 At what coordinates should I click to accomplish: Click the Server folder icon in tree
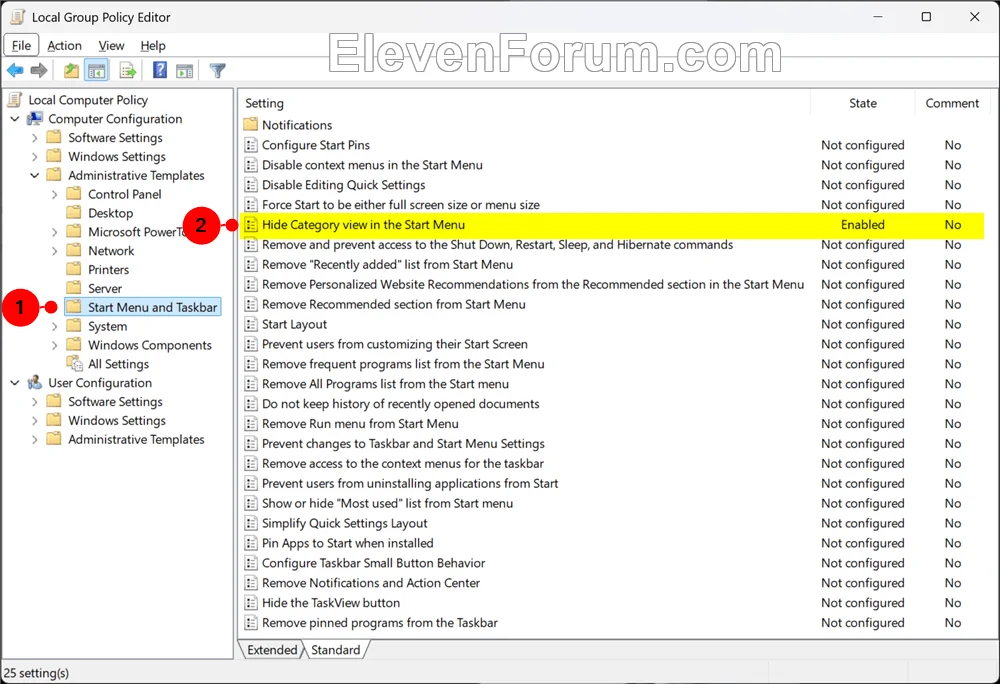coord(74,287)
